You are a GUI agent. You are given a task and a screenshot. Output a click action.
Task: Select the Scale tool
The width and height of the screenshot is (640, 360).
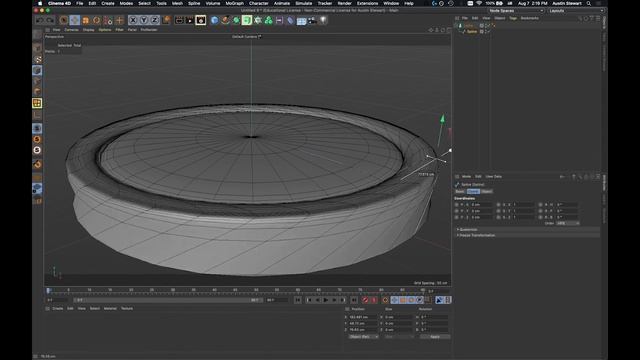86,20
